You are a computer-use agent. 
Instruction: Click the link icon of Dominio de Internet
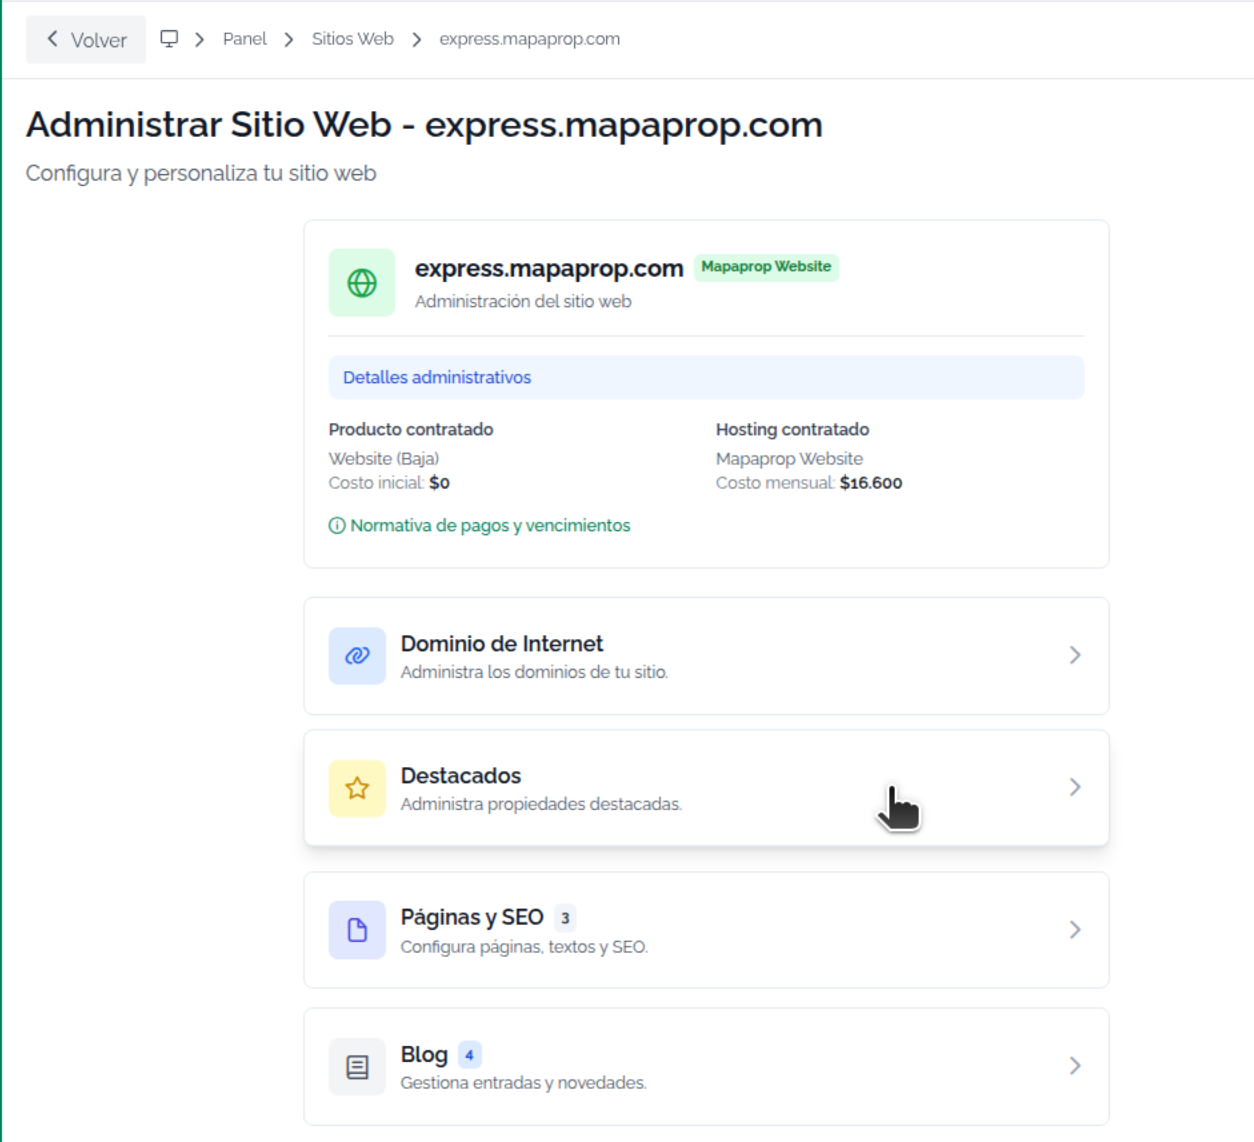click(x=357, y=656)
